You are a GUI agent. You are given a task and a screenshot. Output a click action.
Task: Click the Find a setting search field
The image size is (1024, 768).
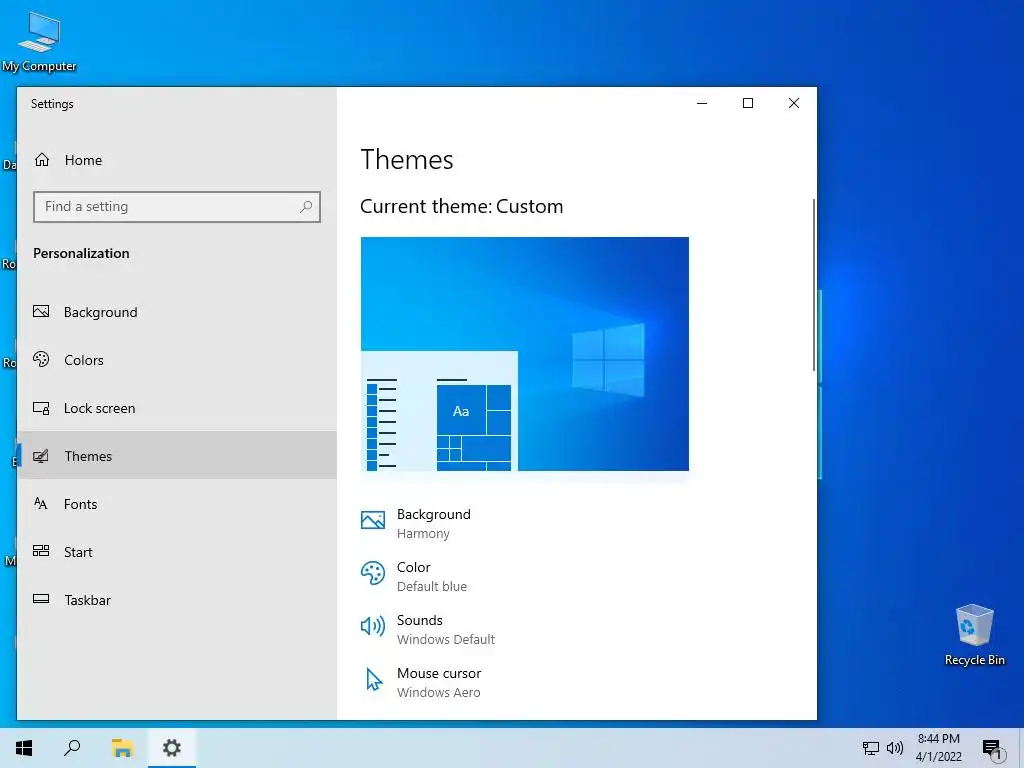click(x=176, y=207)
